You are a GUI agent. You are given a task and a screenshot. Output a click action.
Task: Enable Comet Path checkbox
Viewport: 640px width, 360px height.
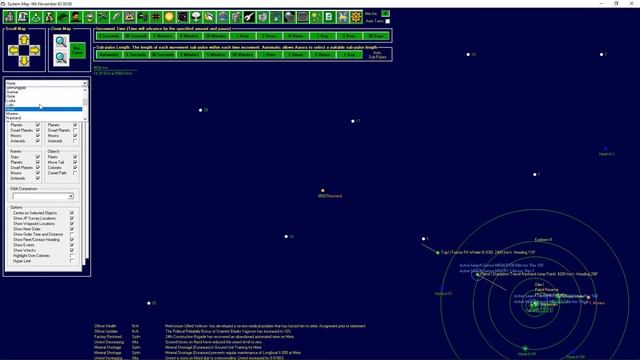pos(75,173)
